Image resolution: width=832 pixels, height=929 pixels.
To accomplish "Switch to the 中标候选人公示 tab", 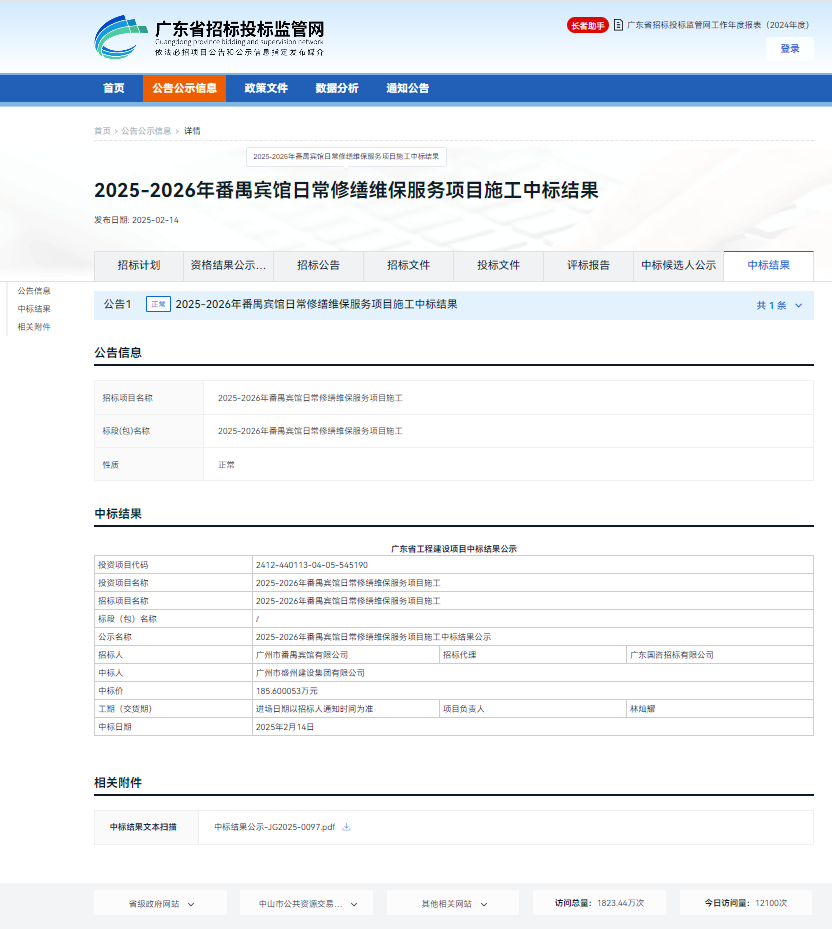I will pyautogui.click(x=678, y=266).
